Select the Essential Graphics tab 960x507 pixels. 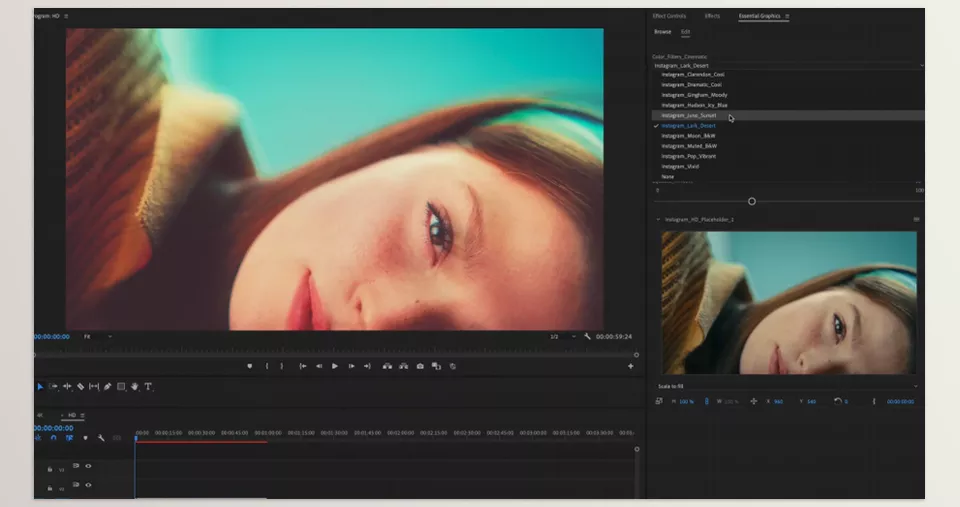coord(759,16)
